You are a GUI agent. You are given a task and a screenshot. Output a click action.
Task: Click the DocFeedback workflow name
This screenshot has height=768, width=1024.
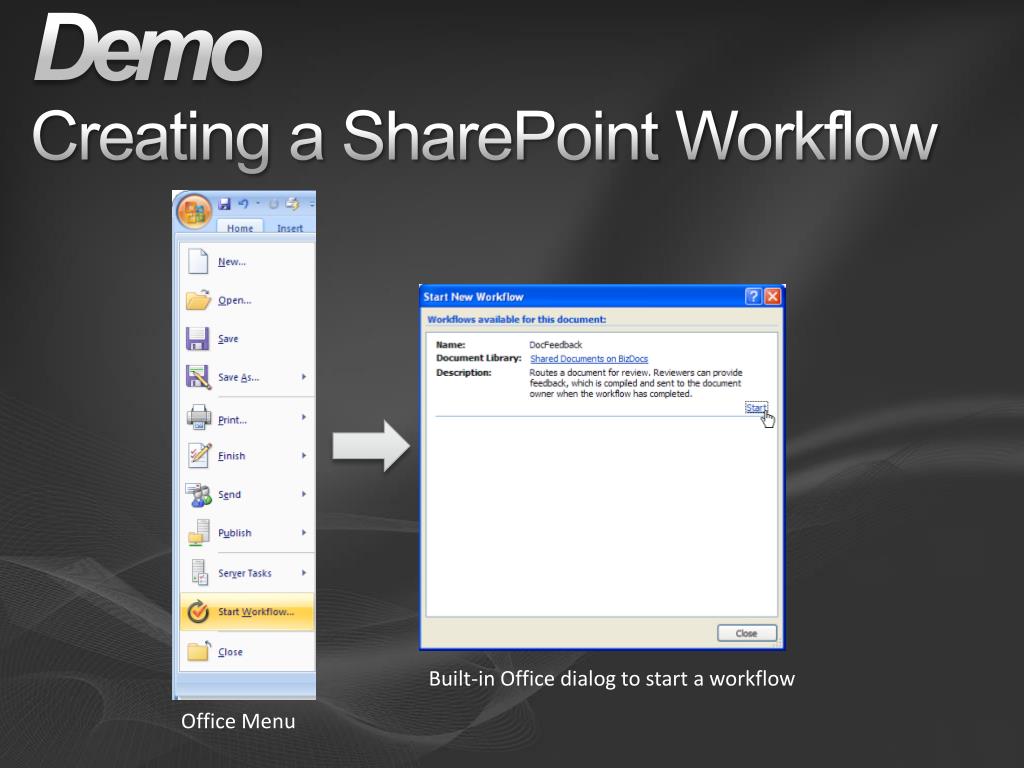[555, 345]
